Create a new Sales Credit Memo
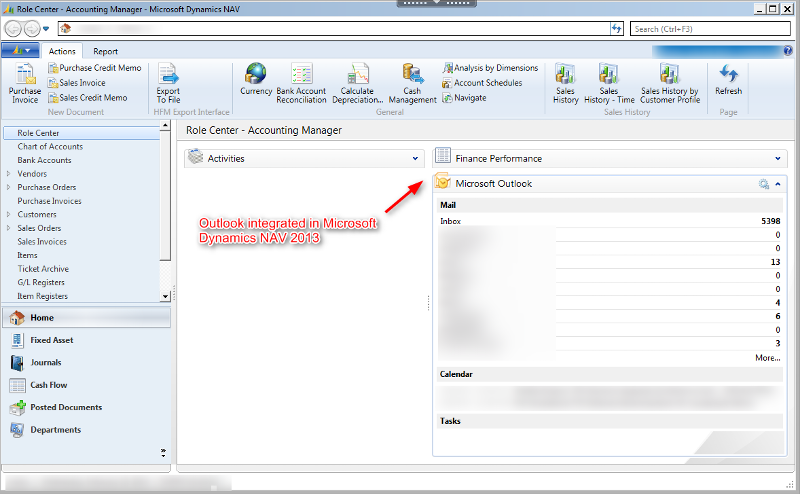The height and width of the screenshot is (494, 800). [88, 97]
